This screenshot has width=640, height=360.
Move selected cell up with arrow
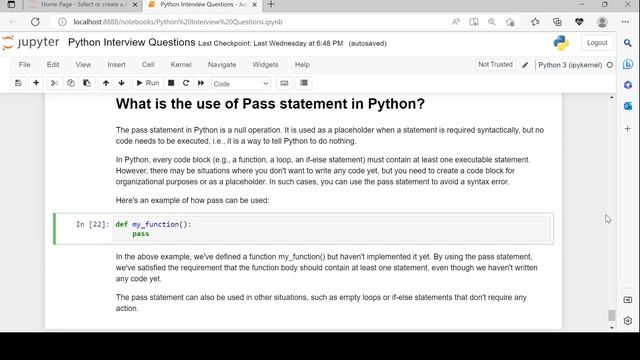pyautogui.click(x=106, y=83)
